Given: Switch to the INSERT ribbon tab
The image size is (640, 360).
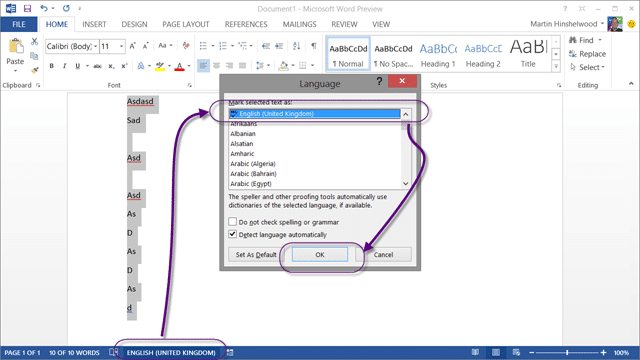Looking at the screenshot, I should (x=94, y=24).
